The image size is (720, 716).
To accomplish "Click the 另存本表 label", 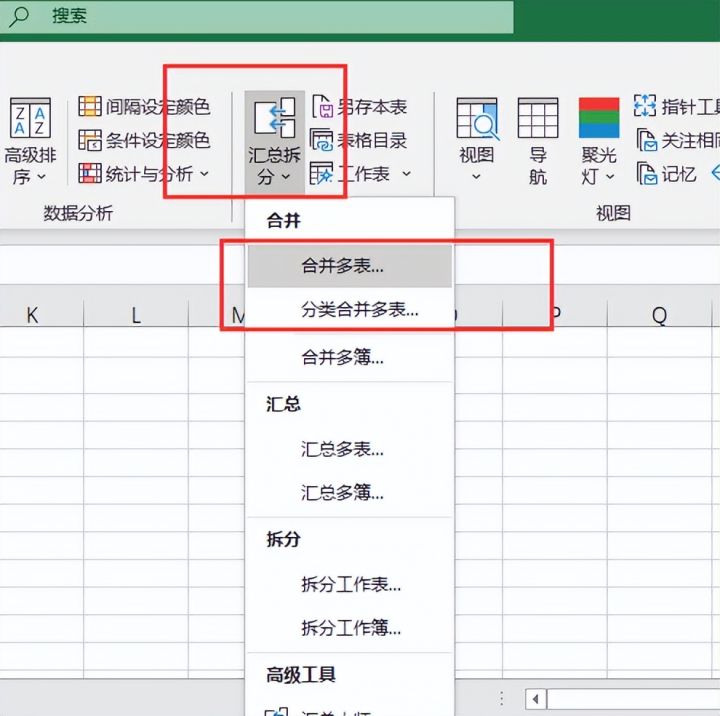I will click(372, 107).
